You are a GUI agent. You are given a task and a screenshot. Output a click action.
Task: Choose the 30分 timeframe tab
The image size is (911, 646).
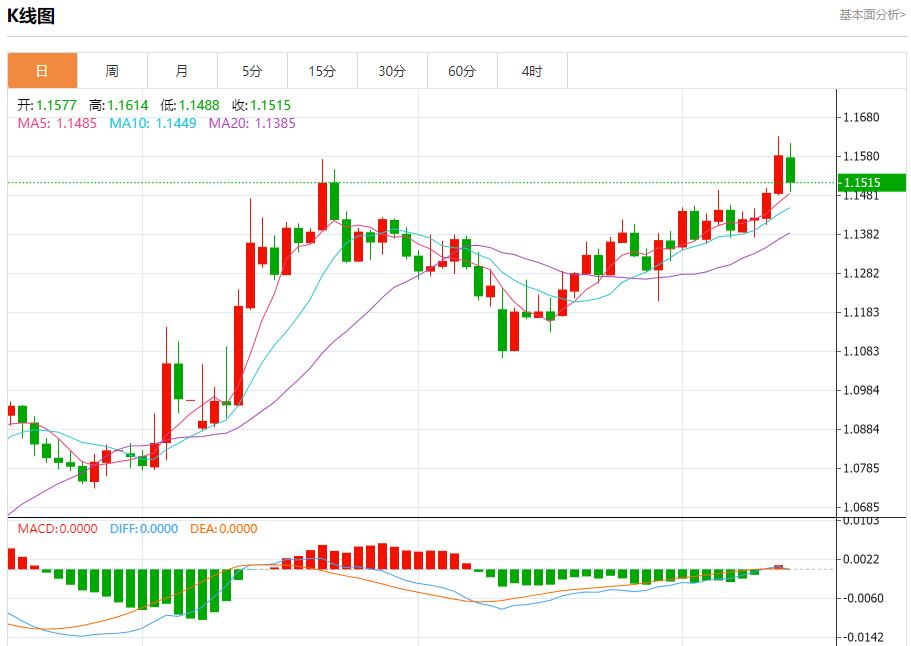[x=392, y=71]
